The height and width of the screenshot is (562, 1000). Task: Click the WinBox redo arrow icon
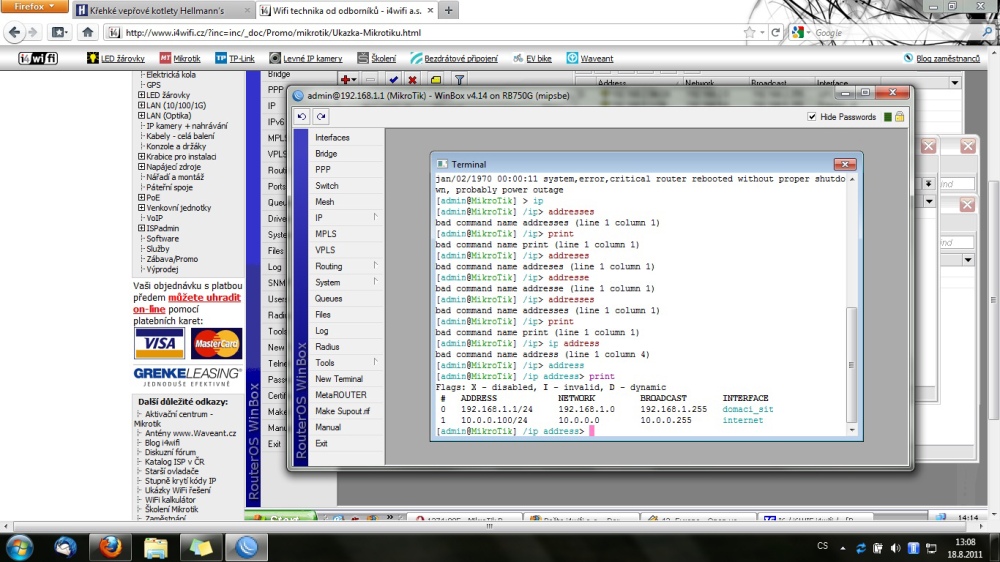321,117
